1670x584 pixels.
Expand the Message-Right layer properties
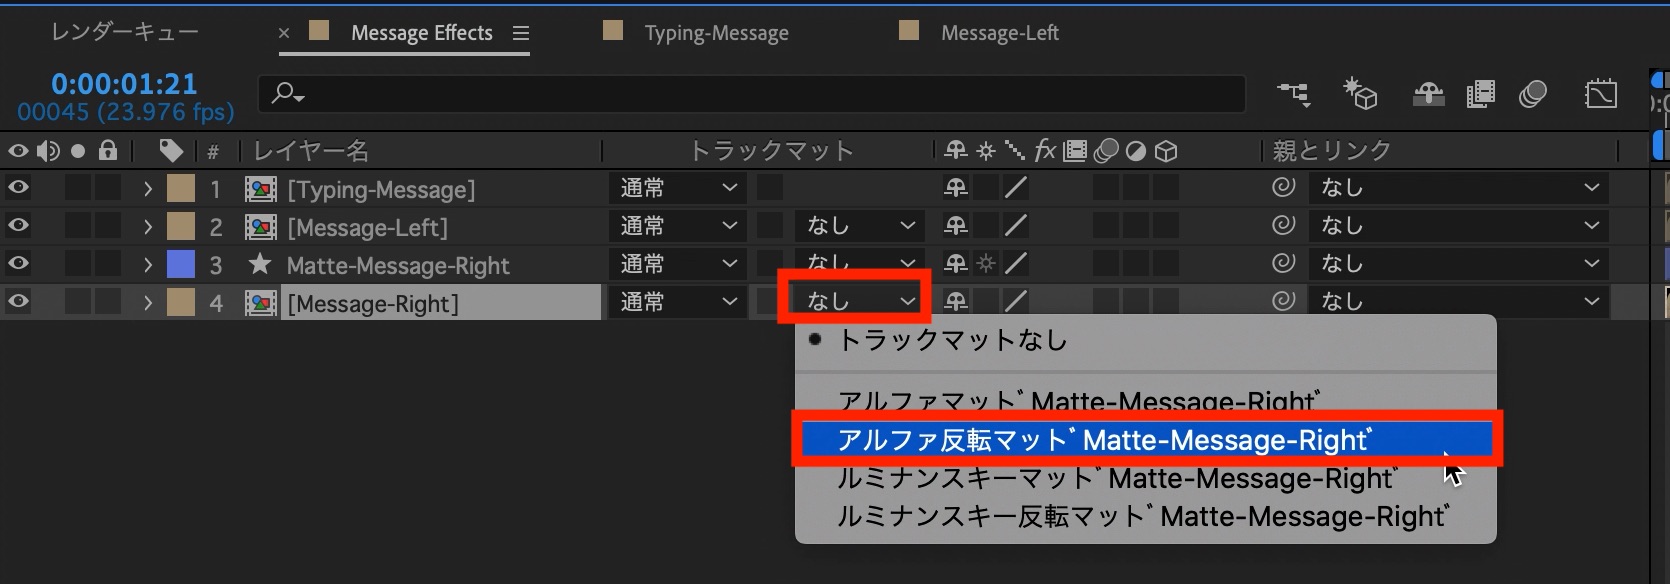pyautogui.click(x=148, y=303)
